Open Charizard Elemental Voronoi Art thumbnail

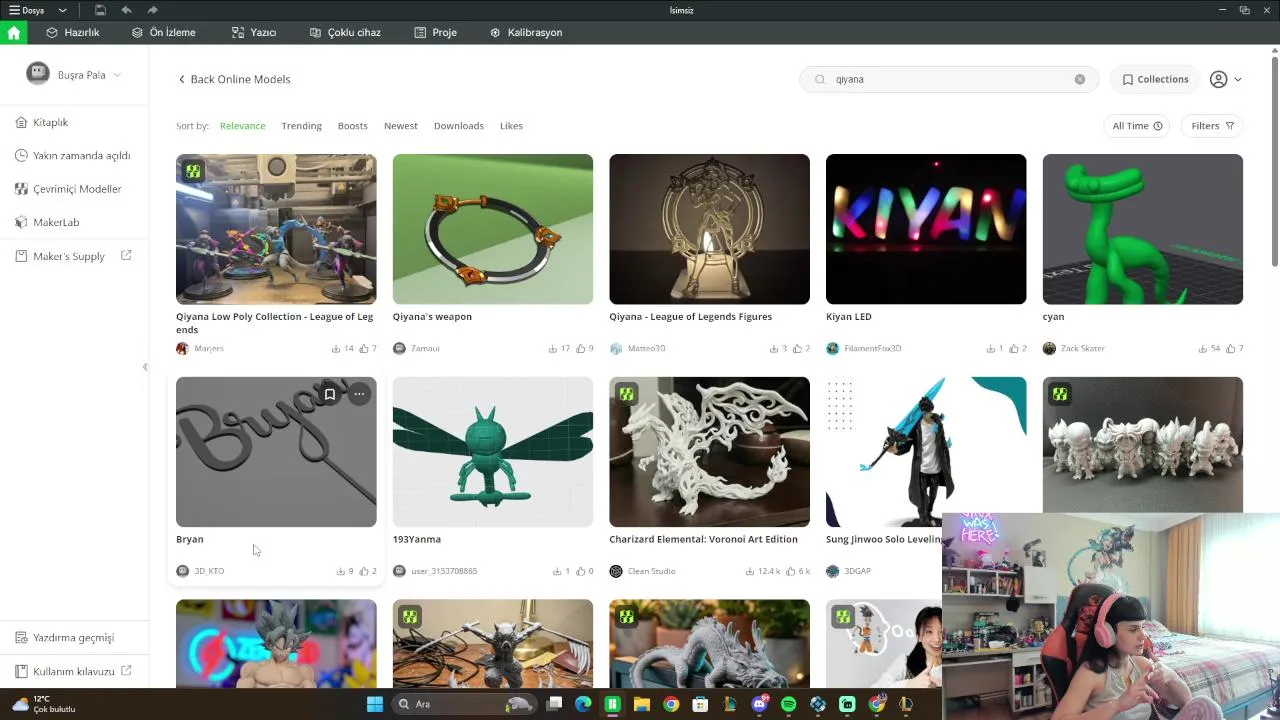click(x=709, y=452)
